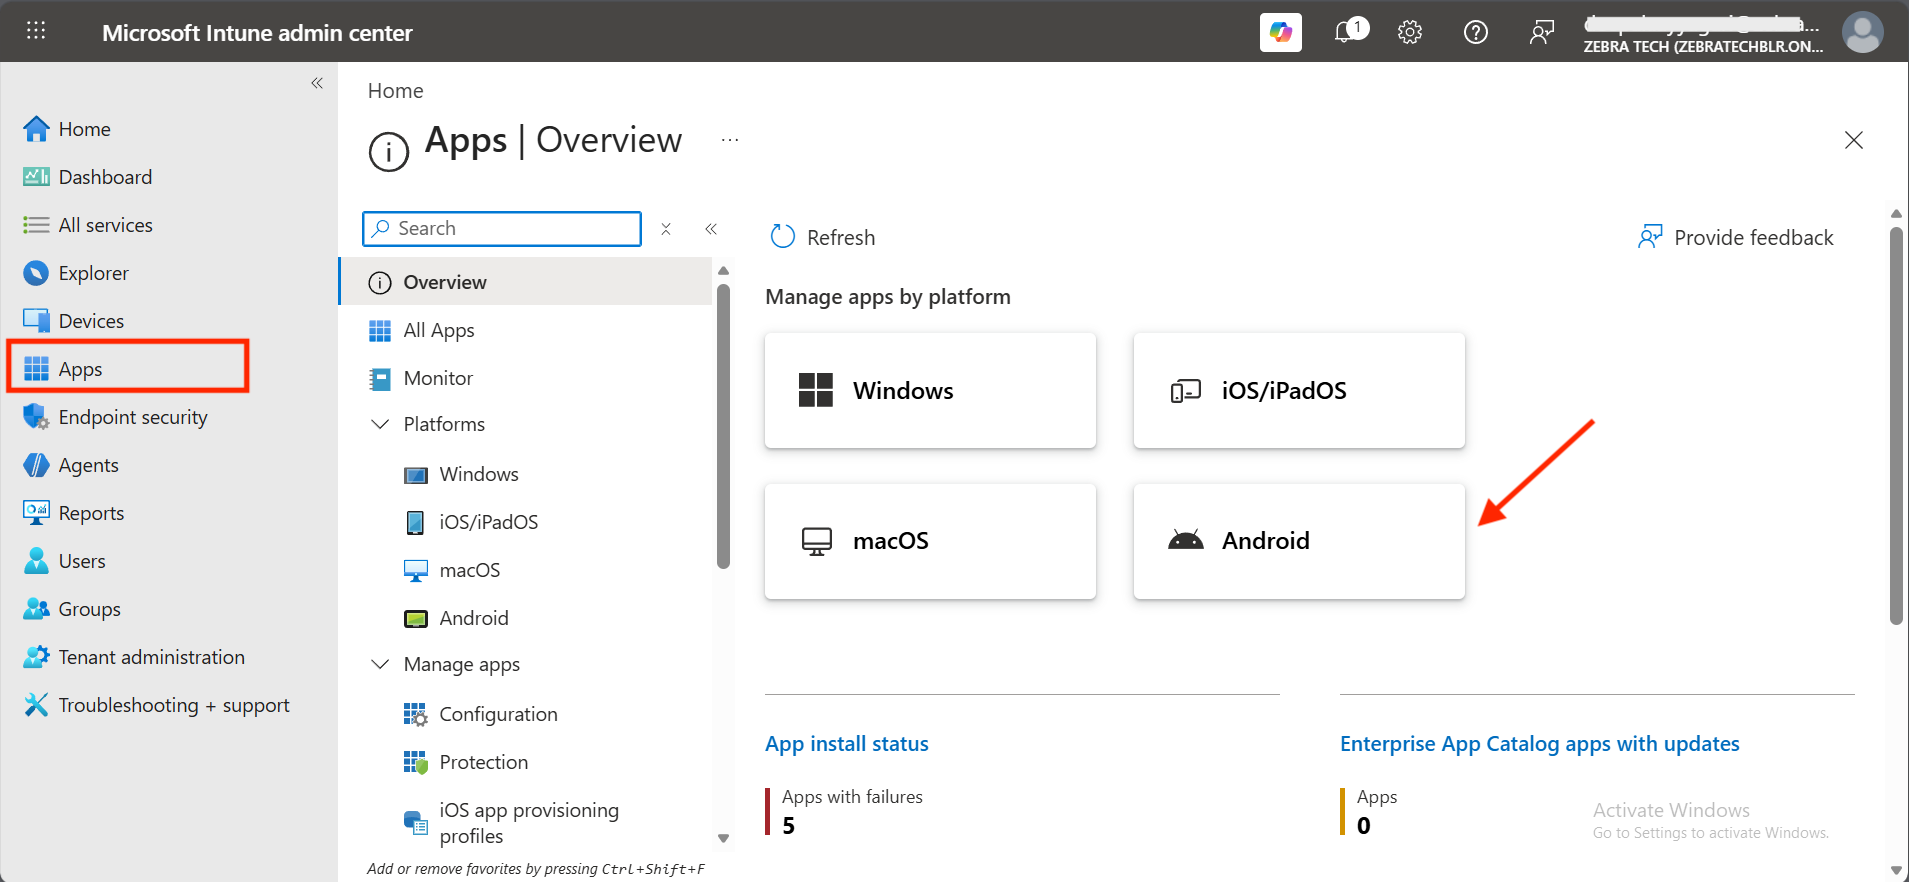Open Android under Platforms
This screenshot has height=882, width=1909.
tap(473, 618)
